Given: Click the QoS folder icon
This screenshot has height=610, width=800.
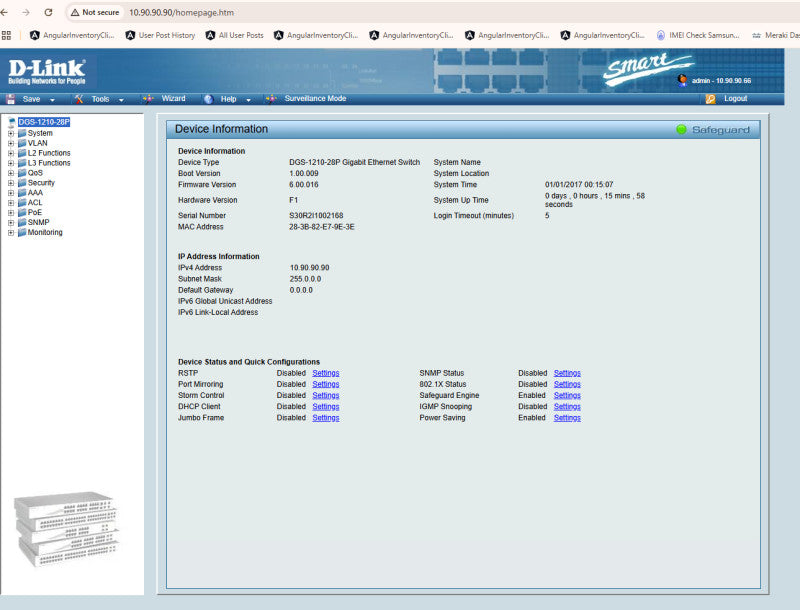Looking at the screenshot, I should (x=22, y=173).
